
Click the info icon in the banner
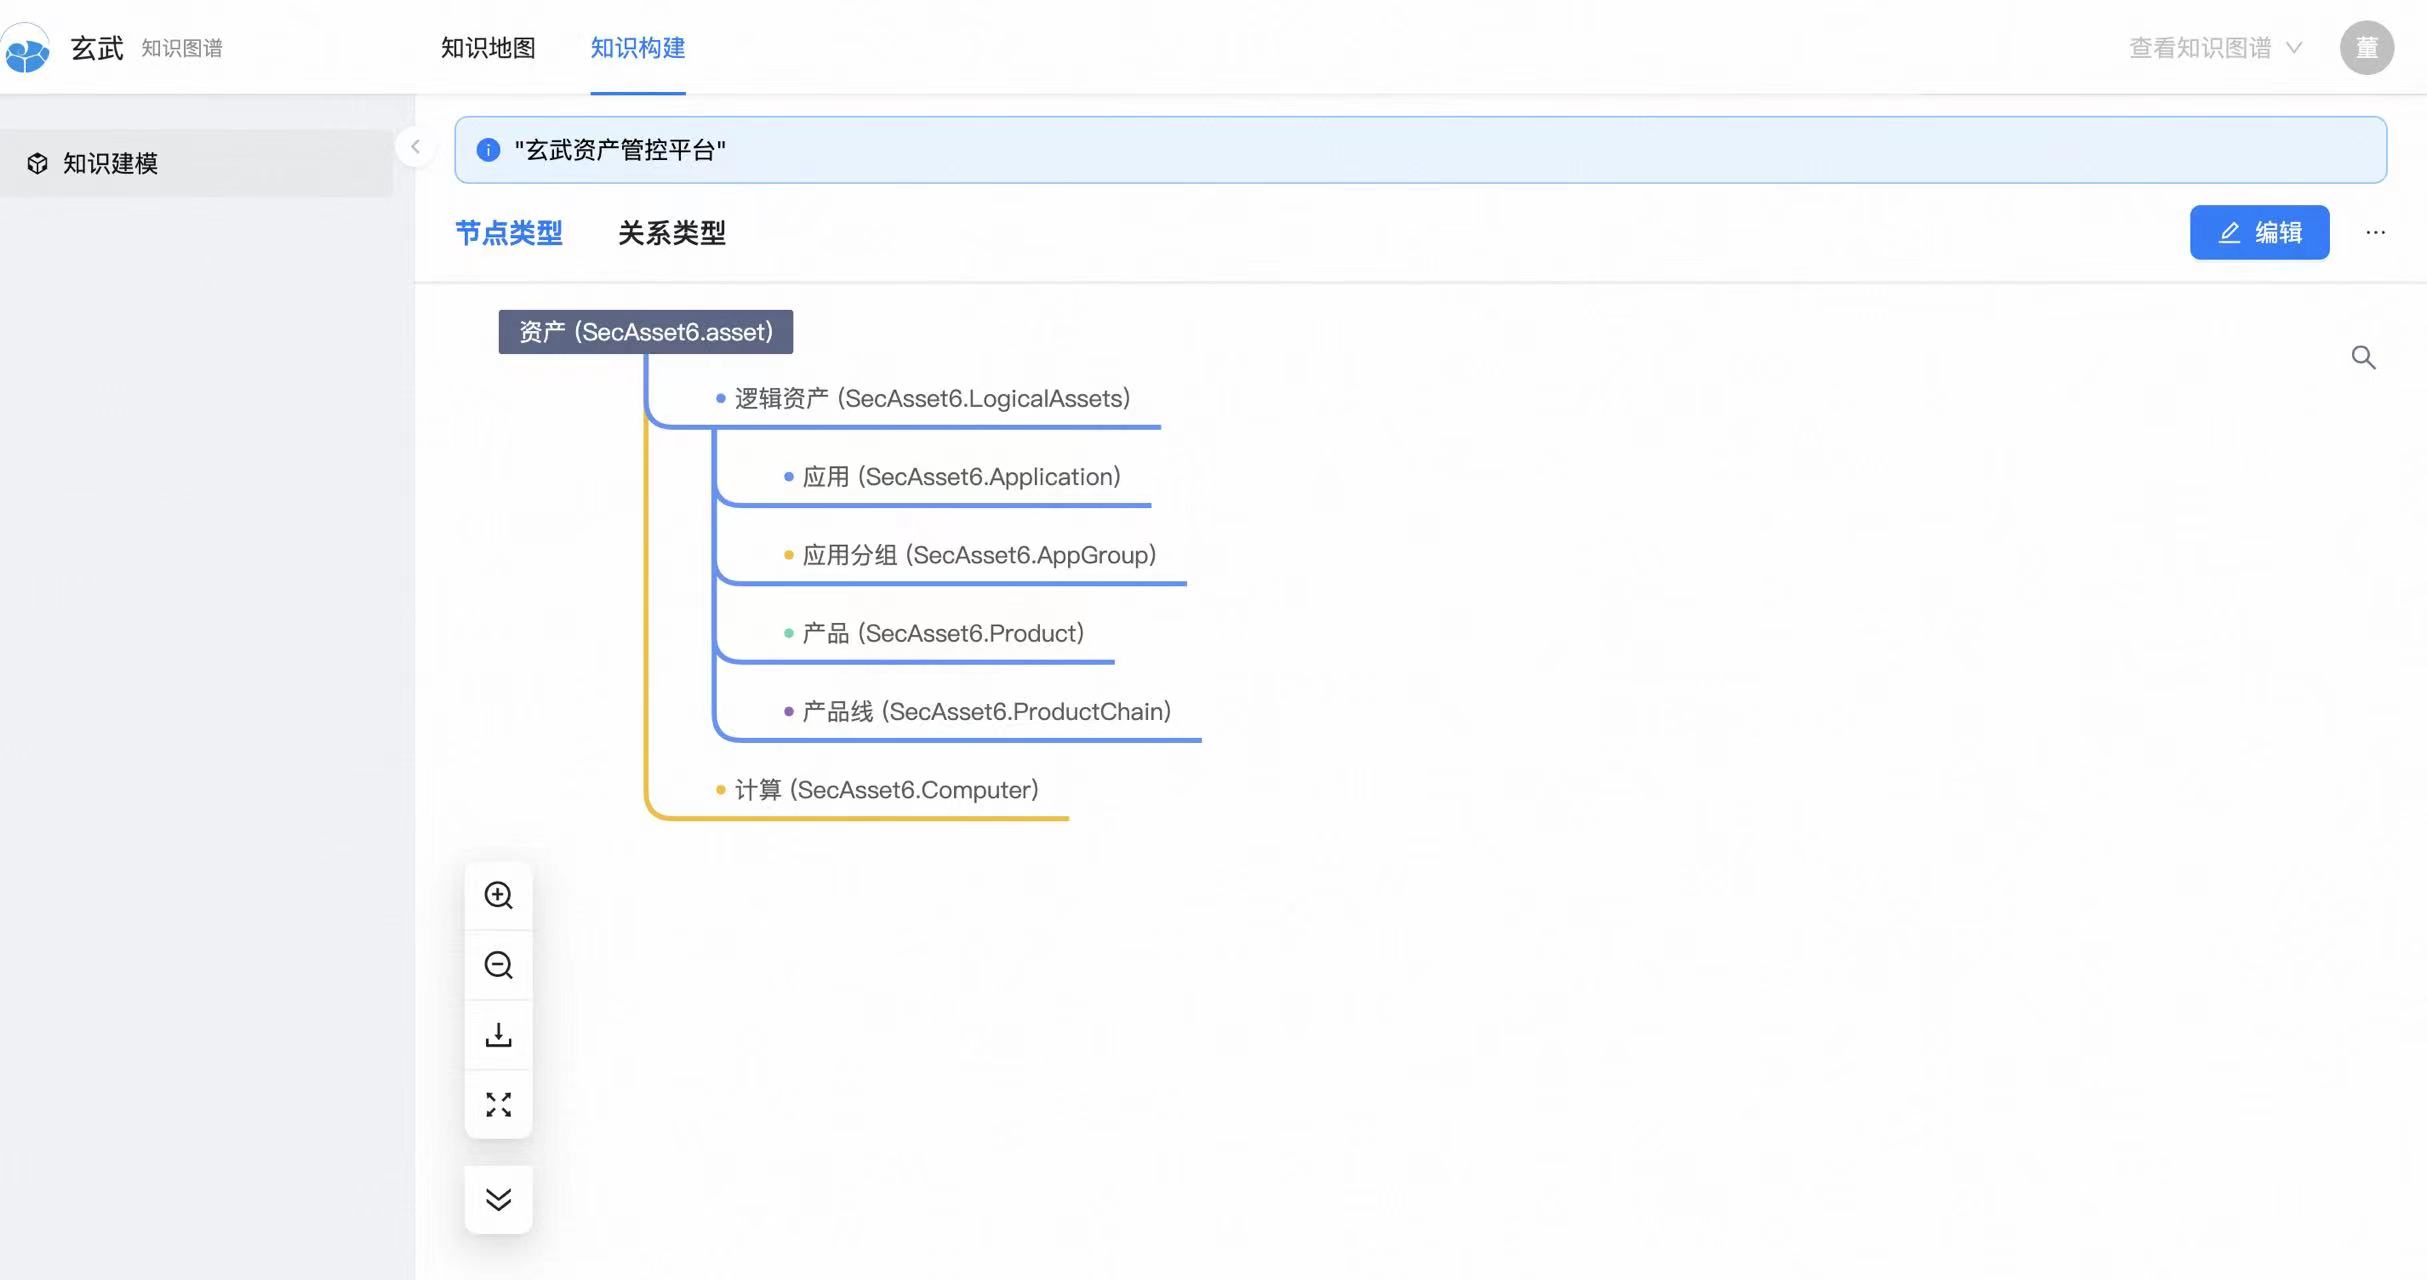pyautogui.click(x=488, y=150)
